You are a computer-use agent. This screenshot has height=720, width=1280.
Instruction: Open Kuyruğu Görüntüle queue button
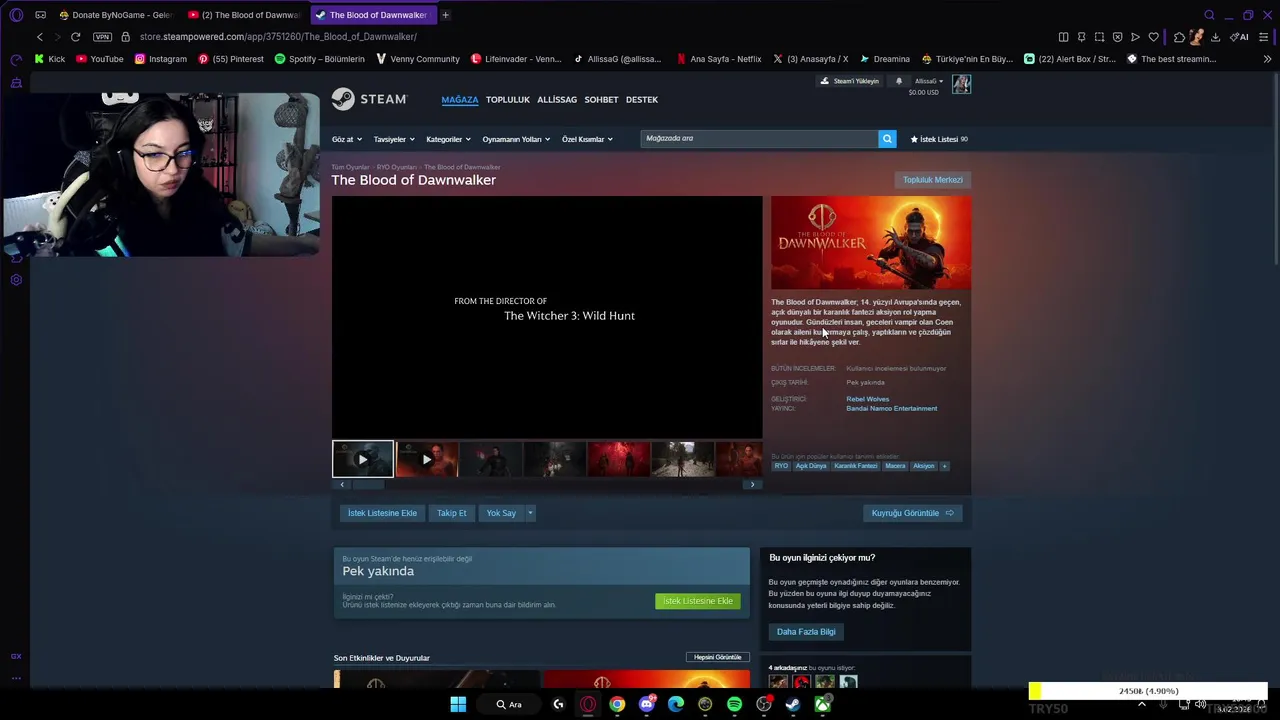[x=912, y=513]
